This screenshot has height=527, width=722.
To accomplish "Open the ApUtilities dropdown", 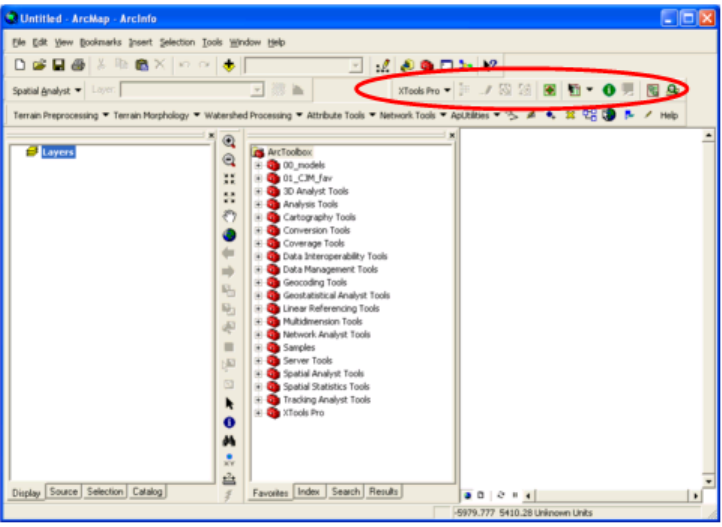I will click(x=475, y=115).
